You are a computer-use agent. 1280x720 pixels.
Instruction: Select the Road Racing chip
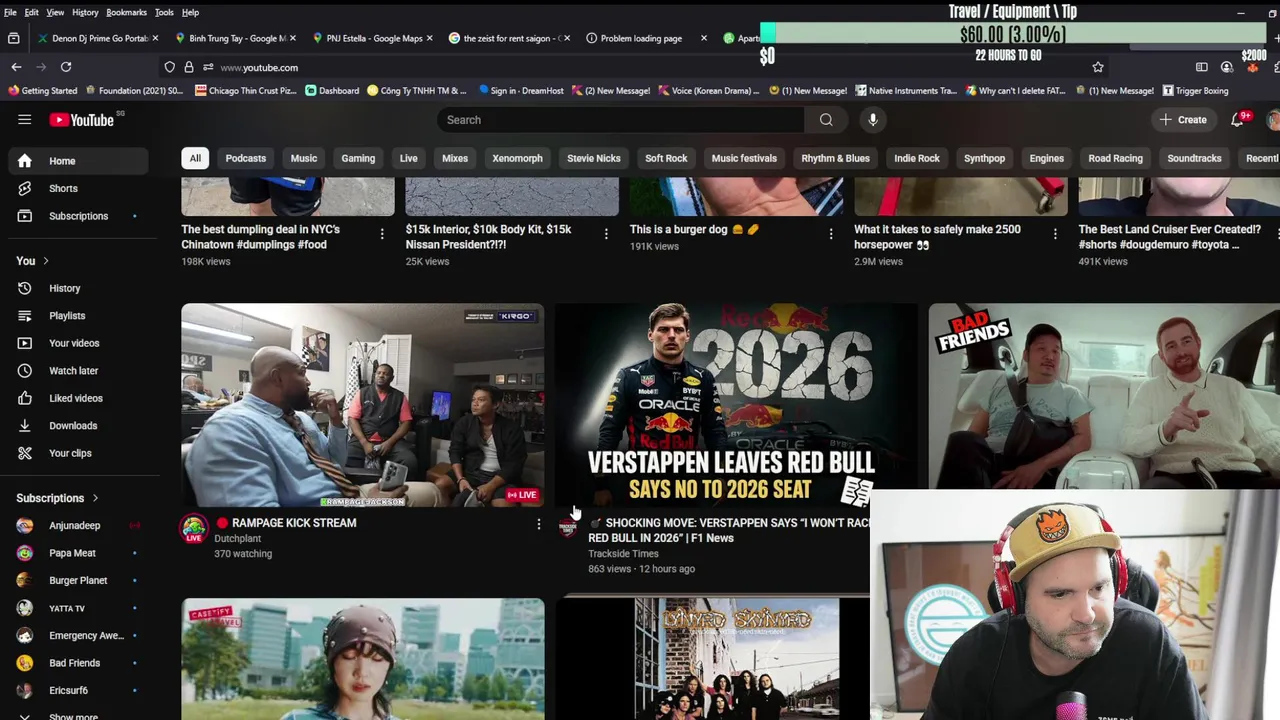point(1115,158)
